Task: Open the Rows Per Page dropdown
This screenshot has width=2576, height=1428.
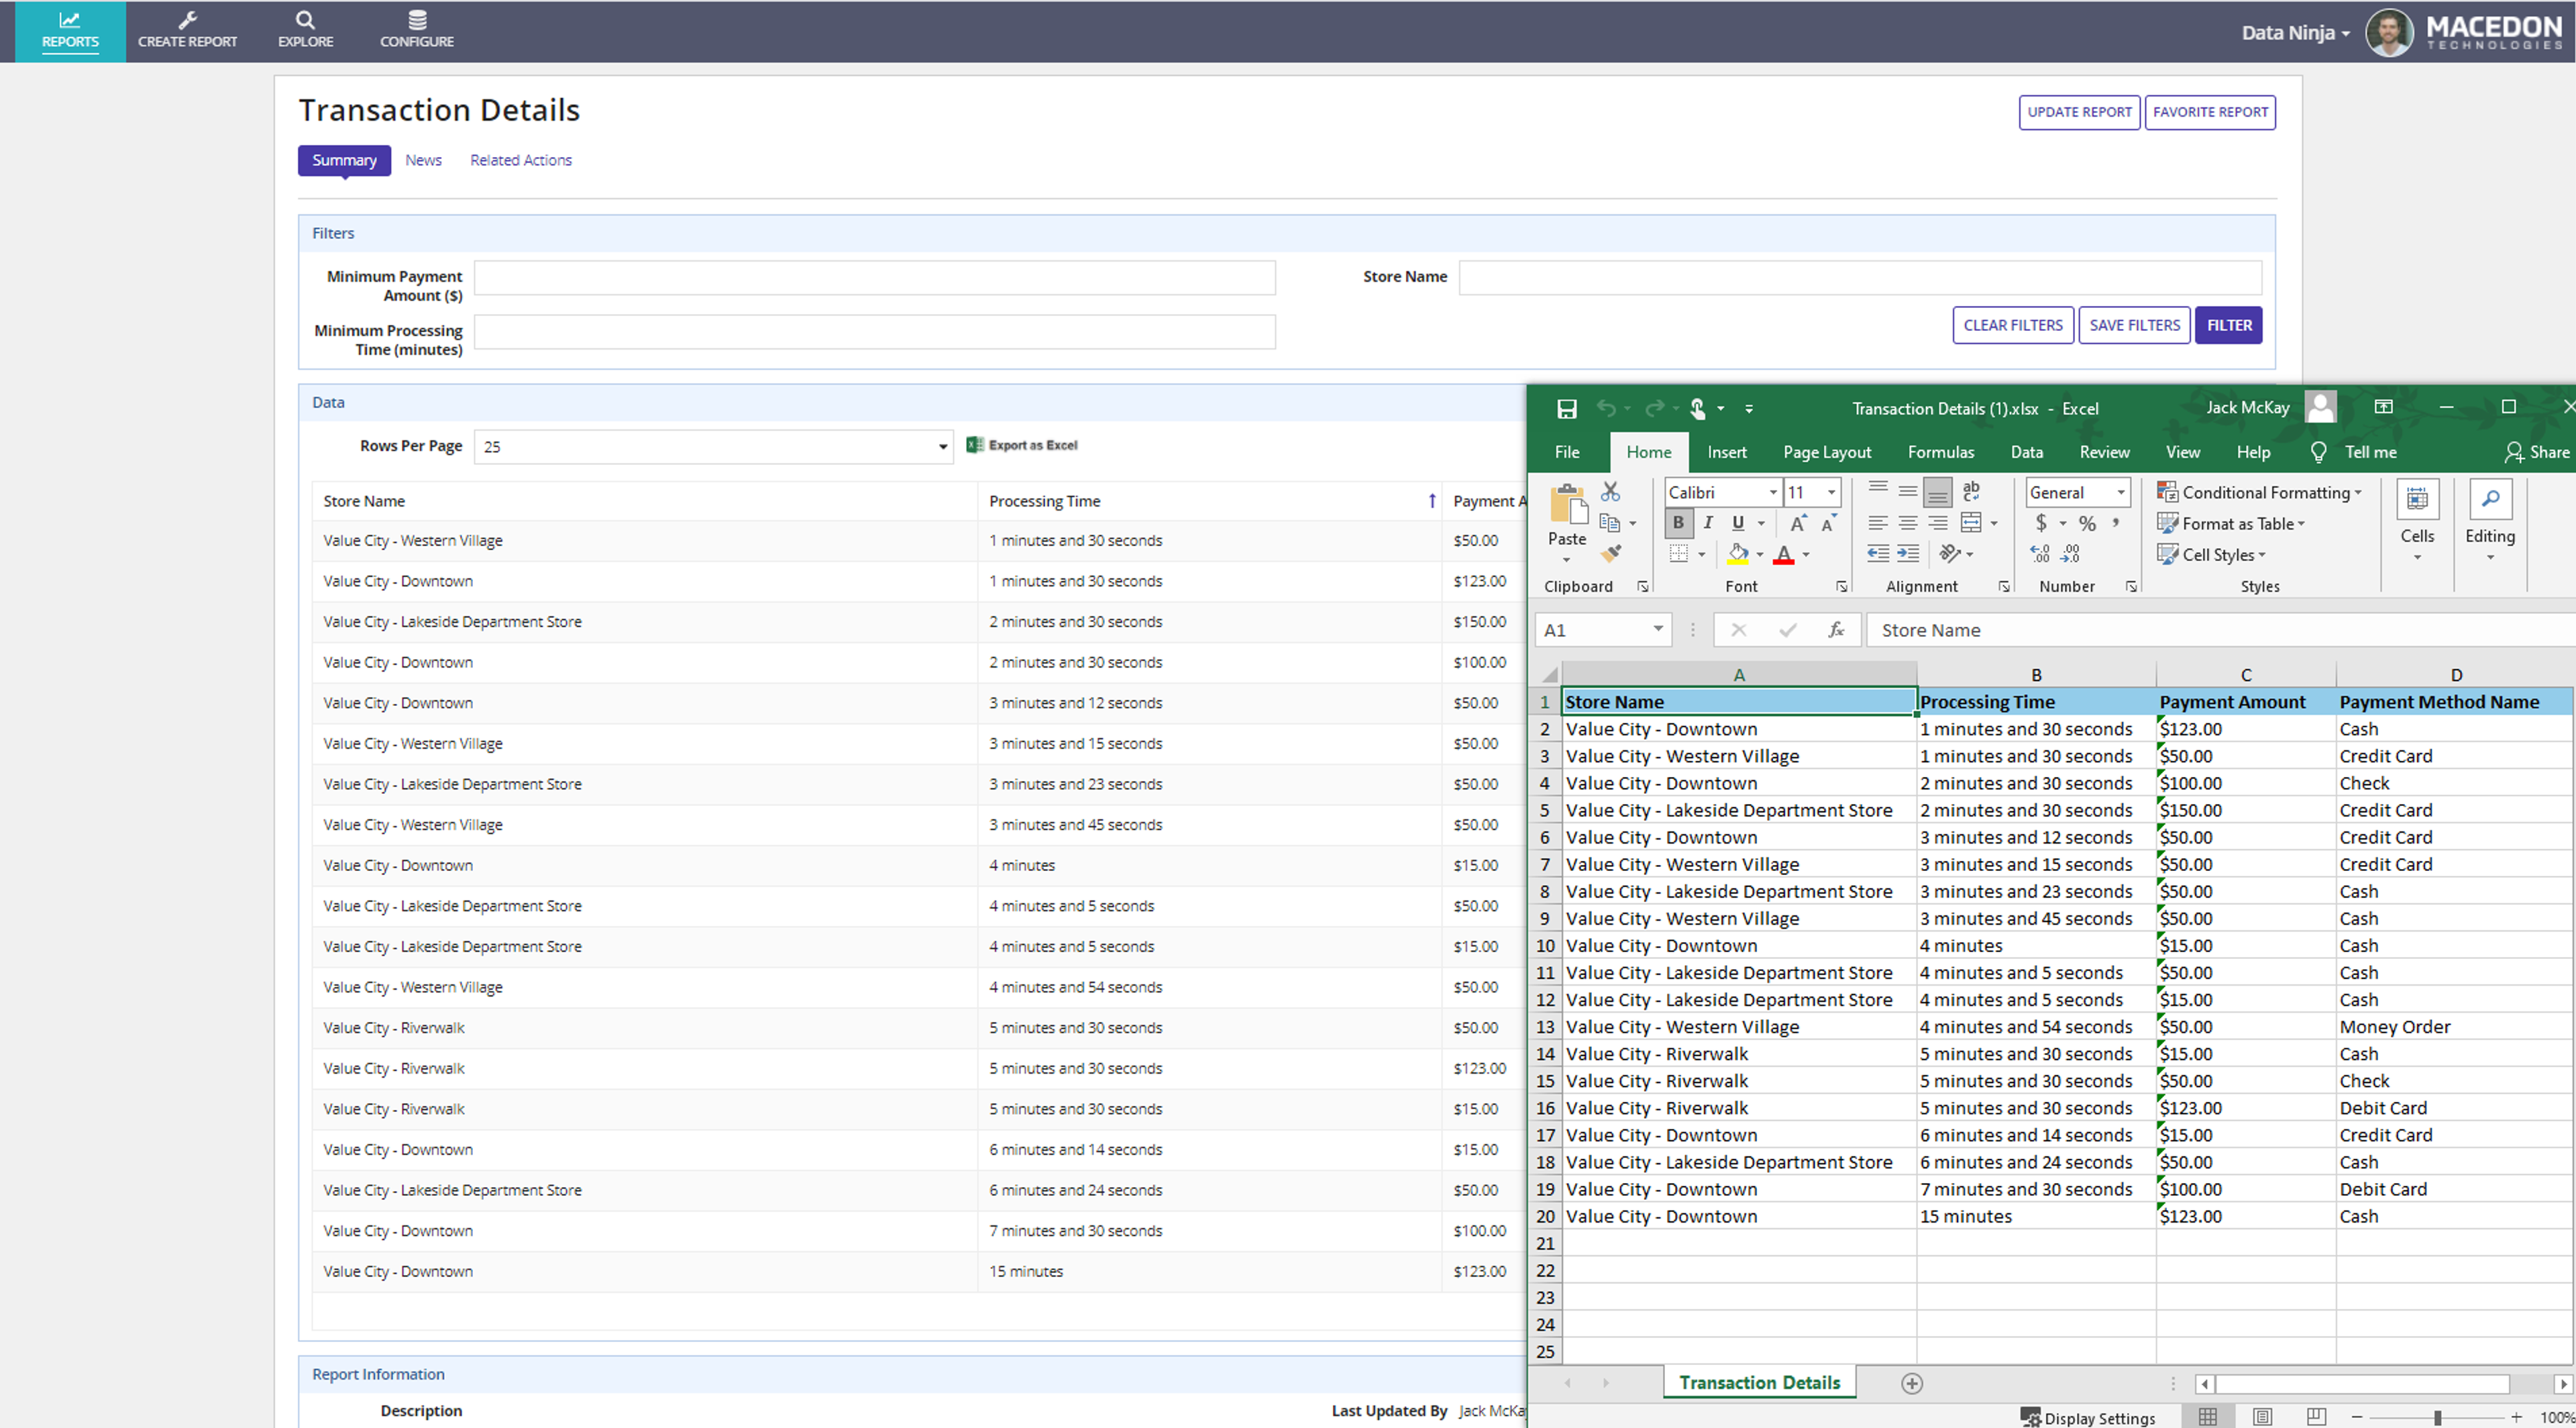Action: [x=713, y=447]
